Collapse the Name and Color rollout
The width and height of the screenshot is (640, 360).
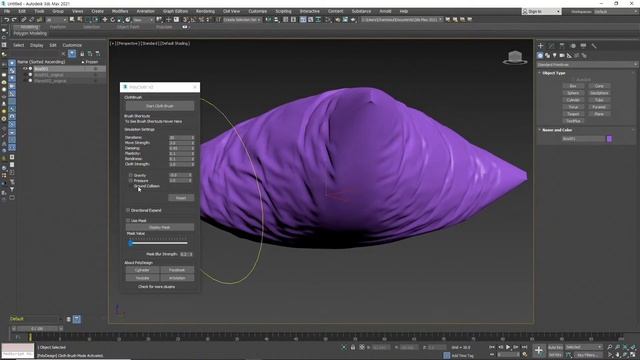[x=557, y=130]
